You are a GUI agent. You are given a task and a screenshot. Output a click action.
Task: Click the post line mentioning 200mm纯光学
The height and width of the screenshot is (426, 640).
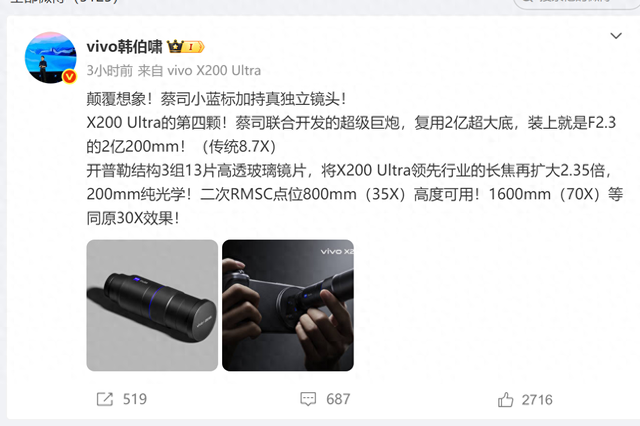click(355, 194)
